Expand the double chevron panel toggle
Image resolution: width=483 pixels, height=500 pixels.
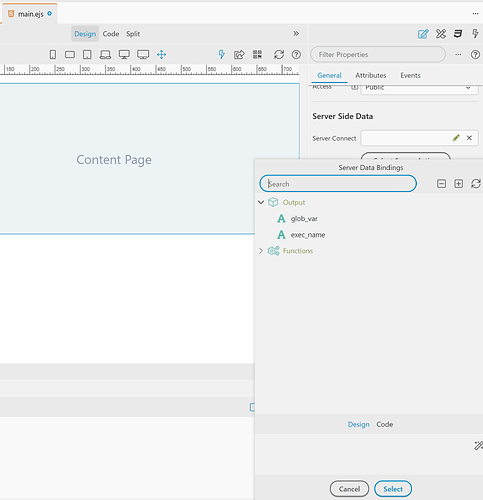coord(296,34)
